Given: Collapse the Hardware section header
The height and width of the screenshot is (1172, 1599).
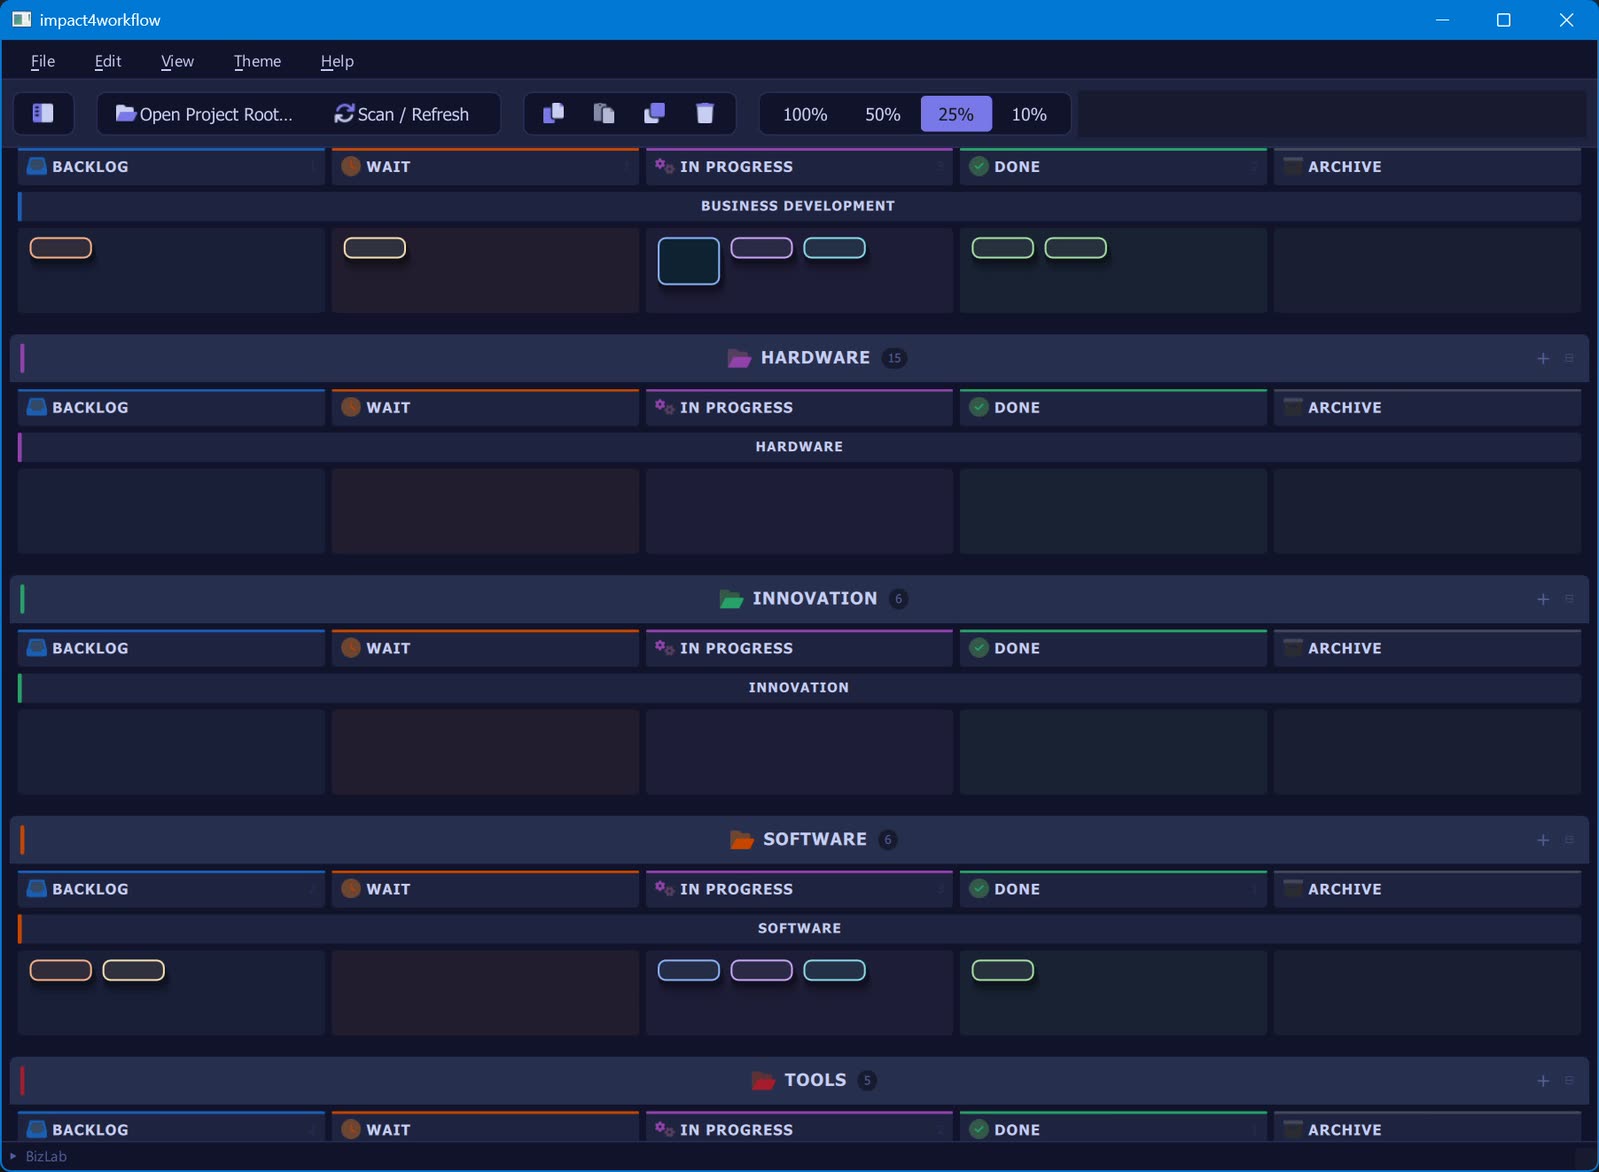Looking at the screenshot, I should click(800, 358).
